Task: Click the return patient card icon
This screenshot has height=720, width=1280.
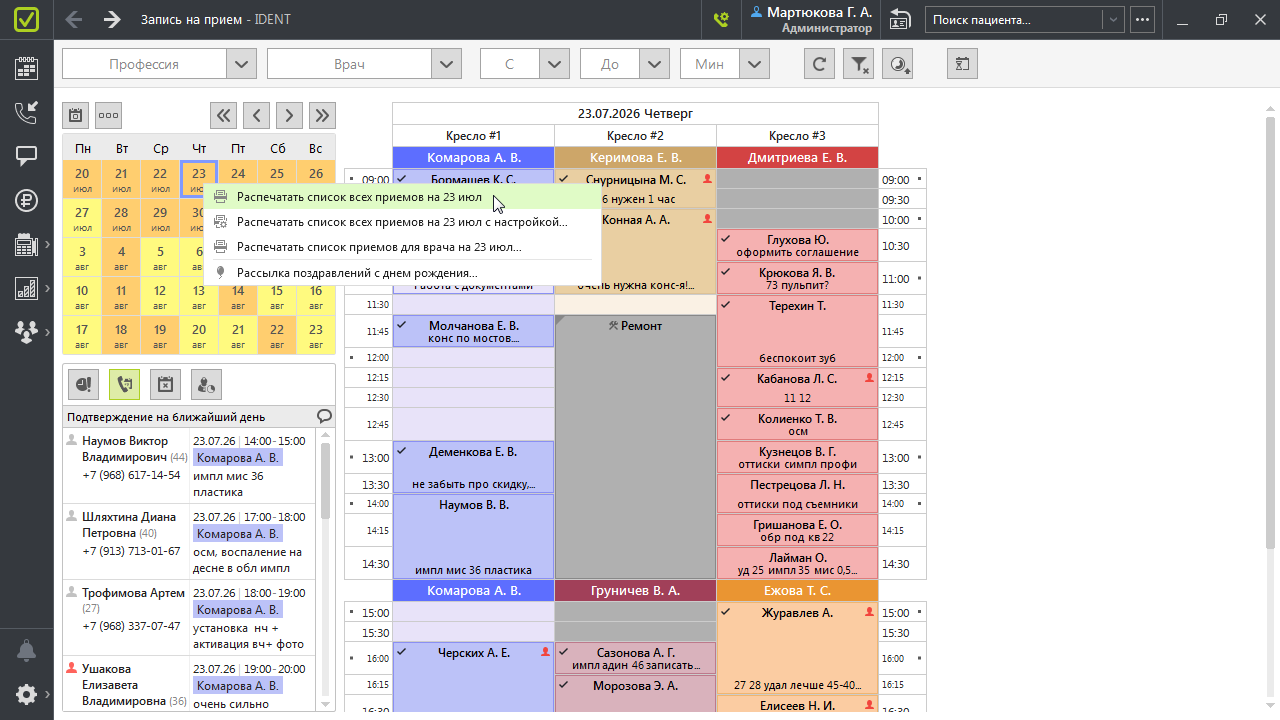Action: coord(900,20)
